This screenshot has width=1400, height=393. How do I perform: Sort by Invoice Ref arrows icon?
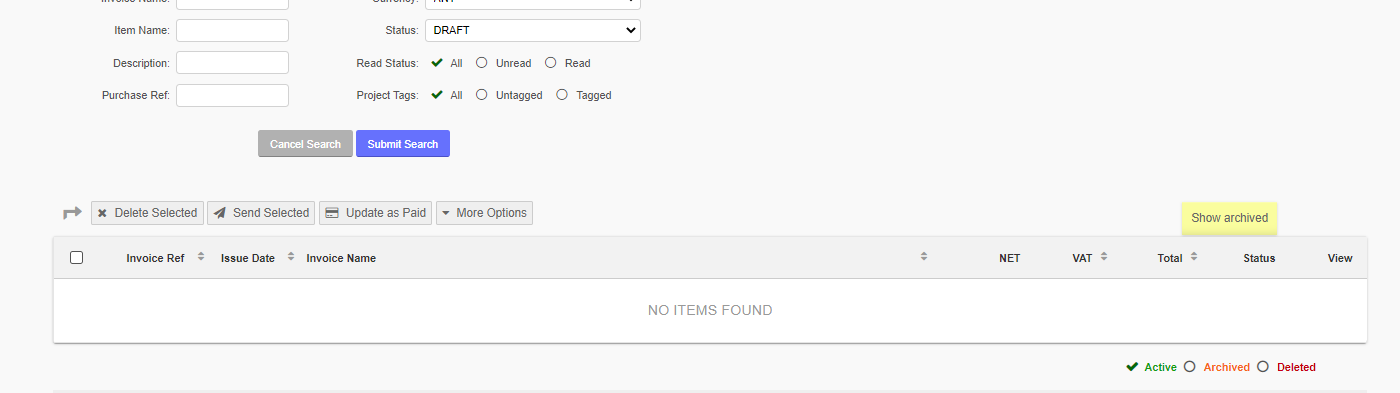201,257
